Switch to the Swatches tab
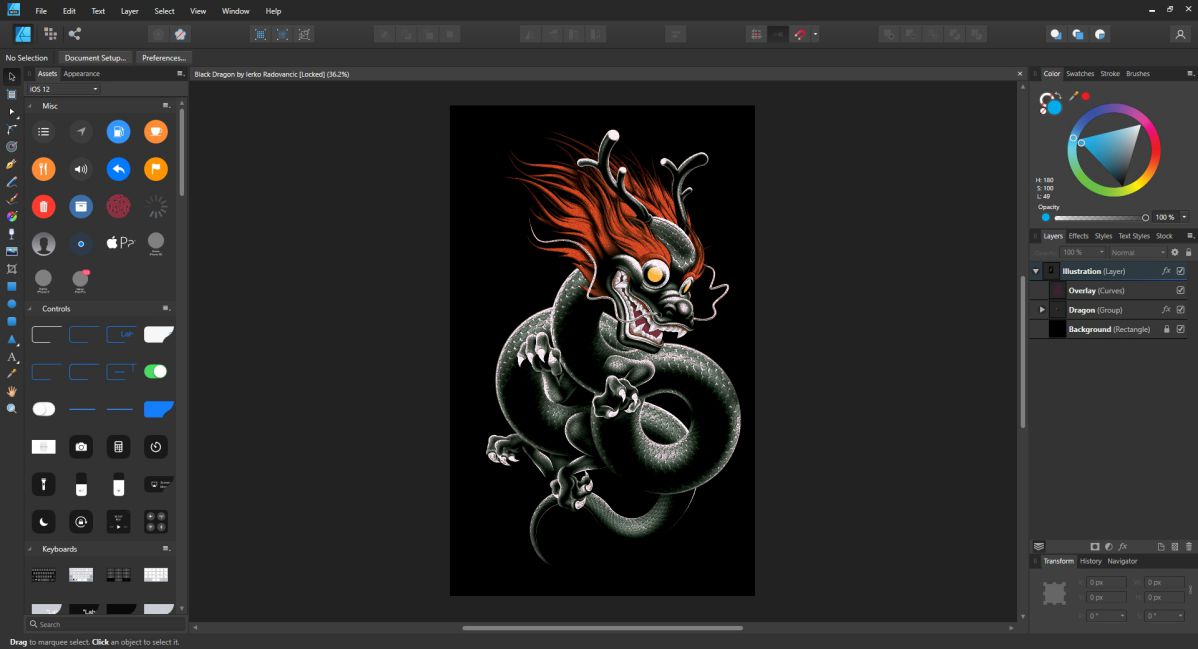 [1080, 73]
